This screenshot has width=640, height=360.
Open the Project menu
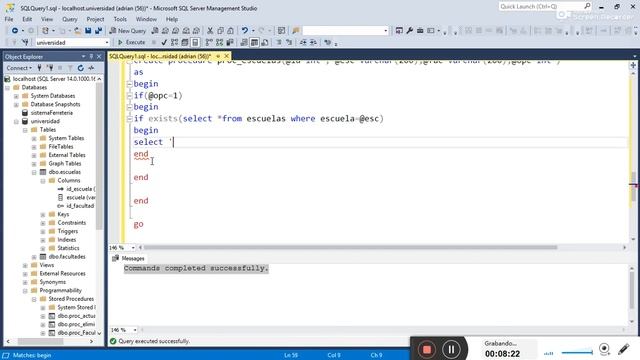[x=95, y=19]
